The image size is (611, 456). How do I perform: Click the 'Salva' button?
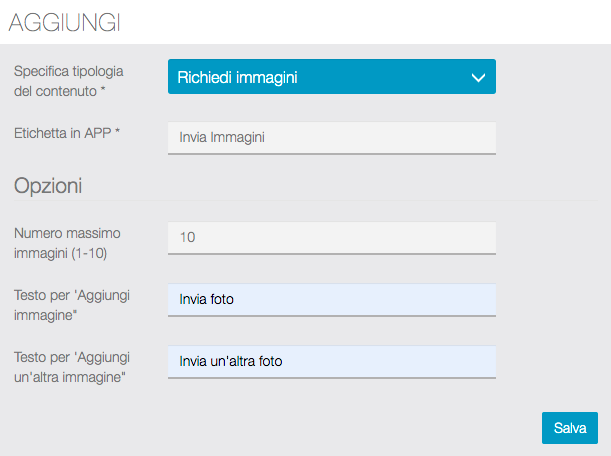[x=570, y=427]
